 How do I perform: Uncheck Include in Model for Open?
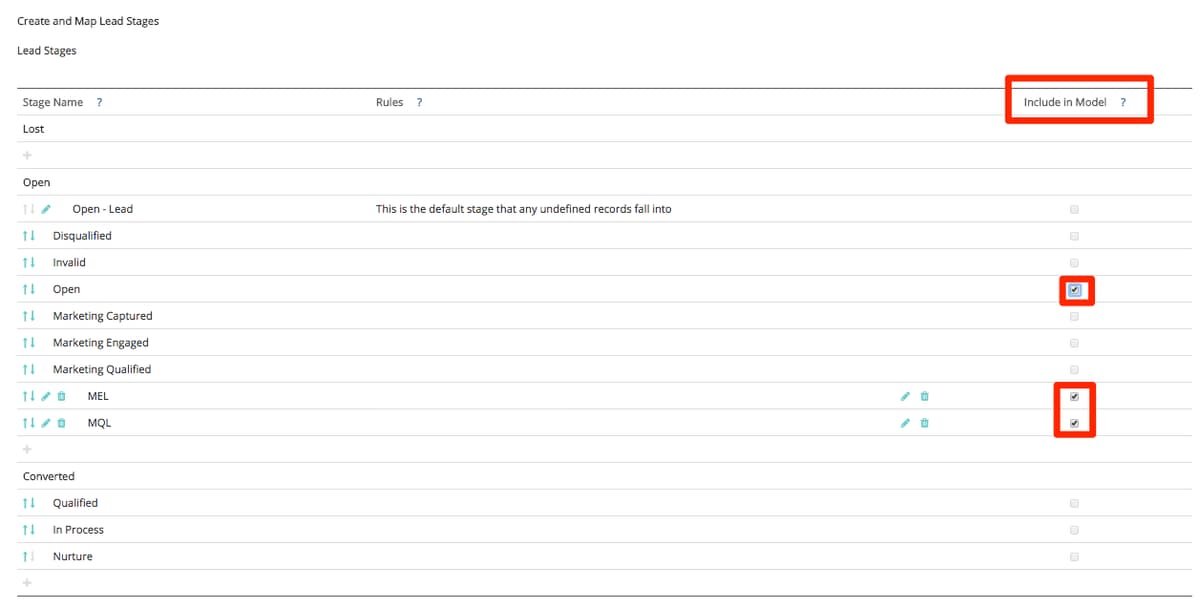(x=1074, y=289)
